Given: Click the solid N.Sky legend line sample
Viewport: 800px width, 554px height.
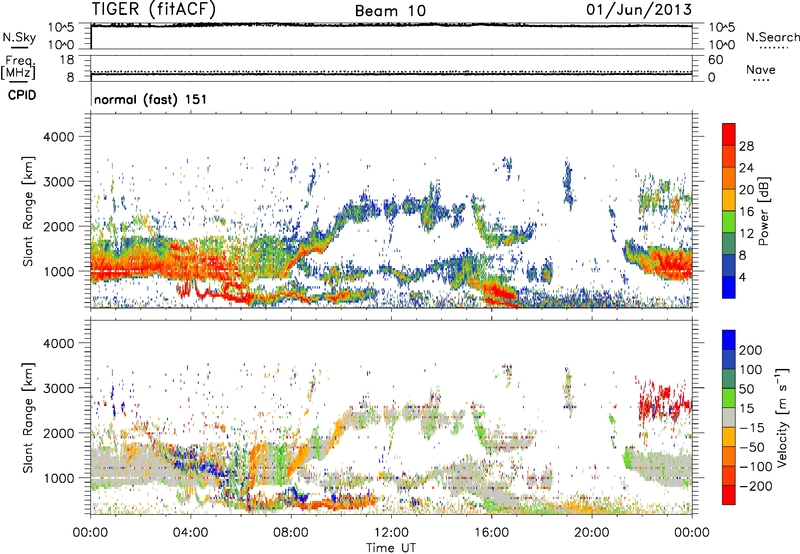Looking at the screenshot, I should [19, 48].
